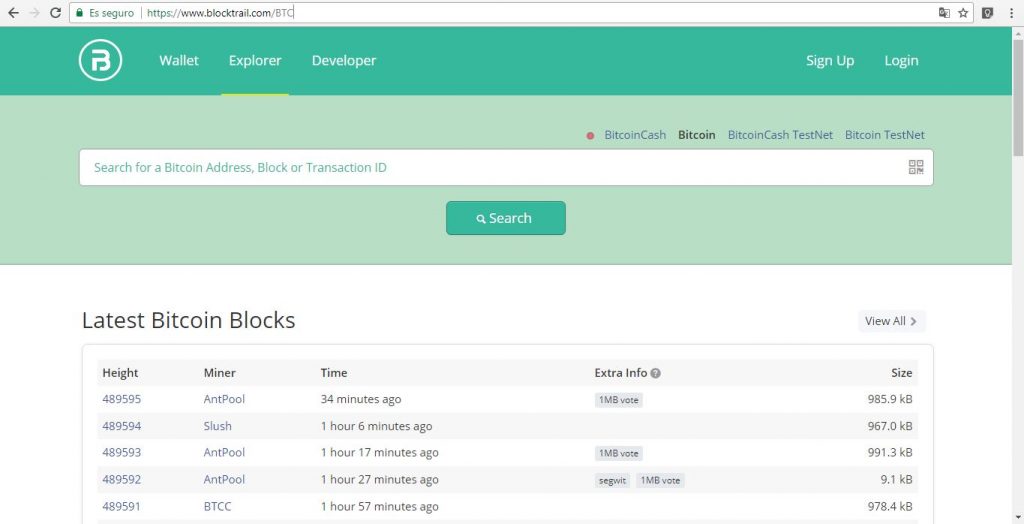Viewport: 1024px width, 524px height.
Task: Reload the page with refresh icon
Action: (x=56, y=12)
